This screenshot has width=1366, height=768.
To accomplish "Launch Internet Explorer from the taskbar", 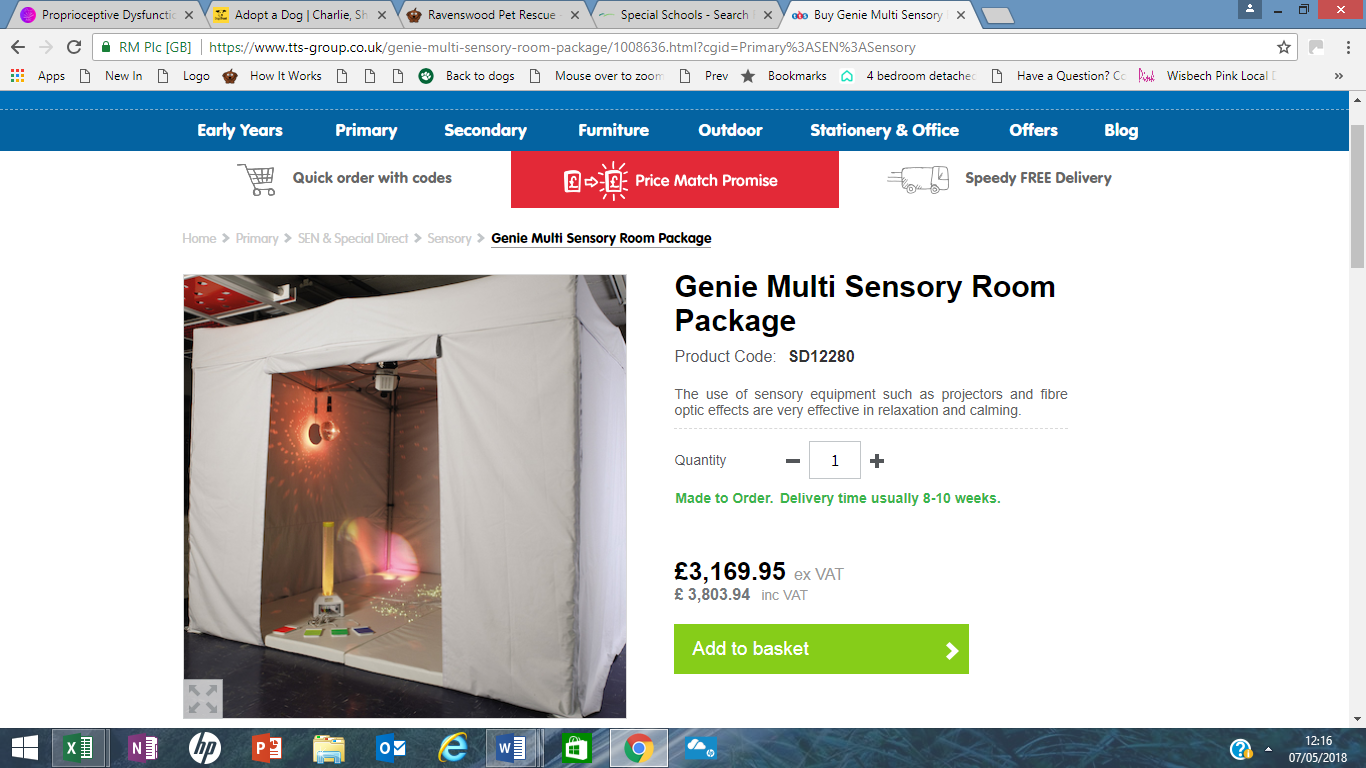I will pos(452,748).
